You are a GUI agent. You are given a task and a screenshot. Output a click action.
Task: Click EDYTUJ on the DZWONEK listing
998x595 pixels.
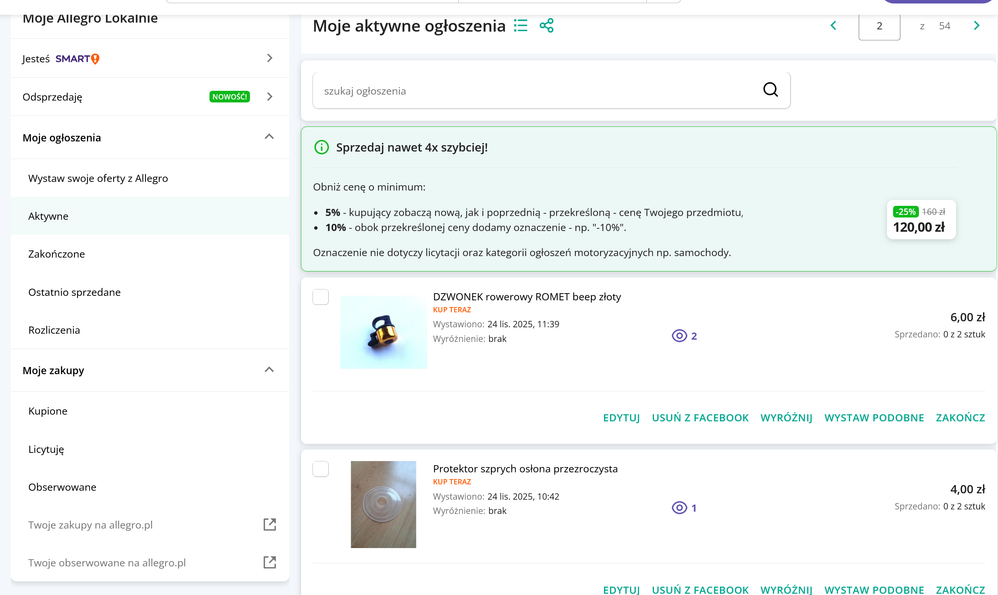[x=621, y=418]
